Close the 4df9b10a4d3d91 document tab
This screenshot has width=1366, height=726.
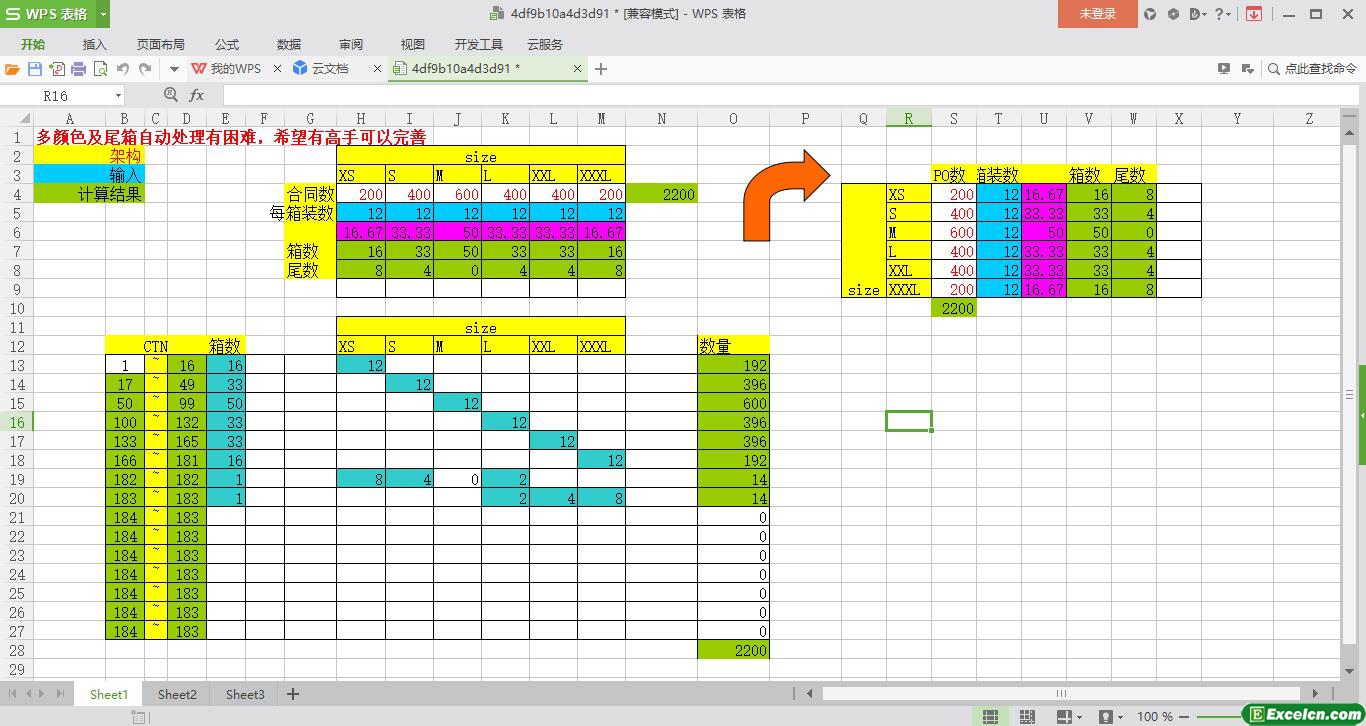point(577,69)
